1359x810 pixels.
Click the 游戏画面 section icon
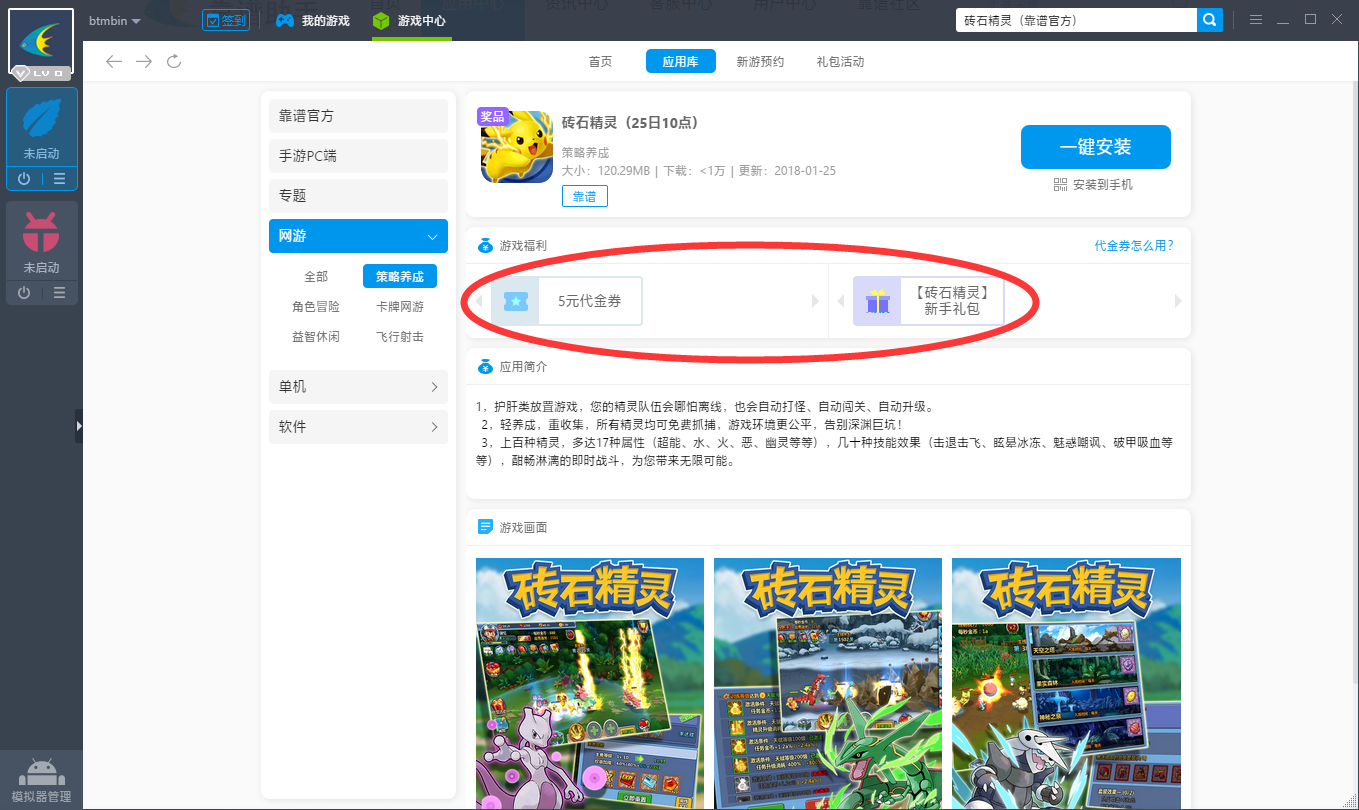pos(485,527)
